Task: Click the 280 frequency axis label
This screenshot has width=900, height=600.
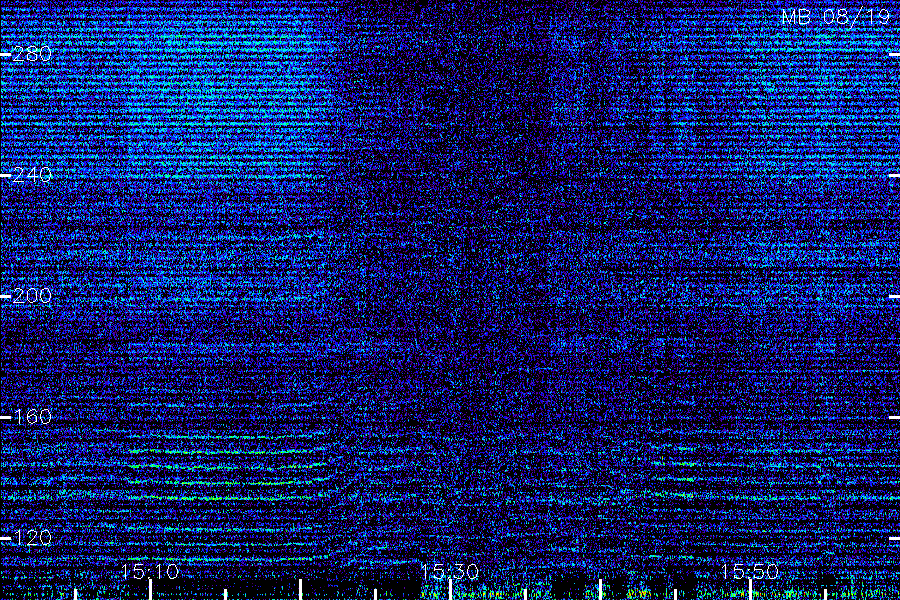Action: point(32,54)
